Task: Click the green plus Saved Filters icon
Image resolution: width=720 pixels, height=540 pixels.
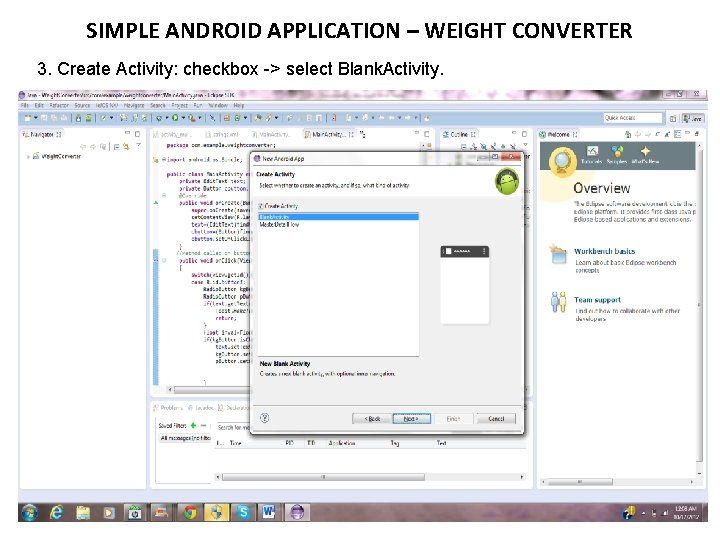Action: click(193, 426)
